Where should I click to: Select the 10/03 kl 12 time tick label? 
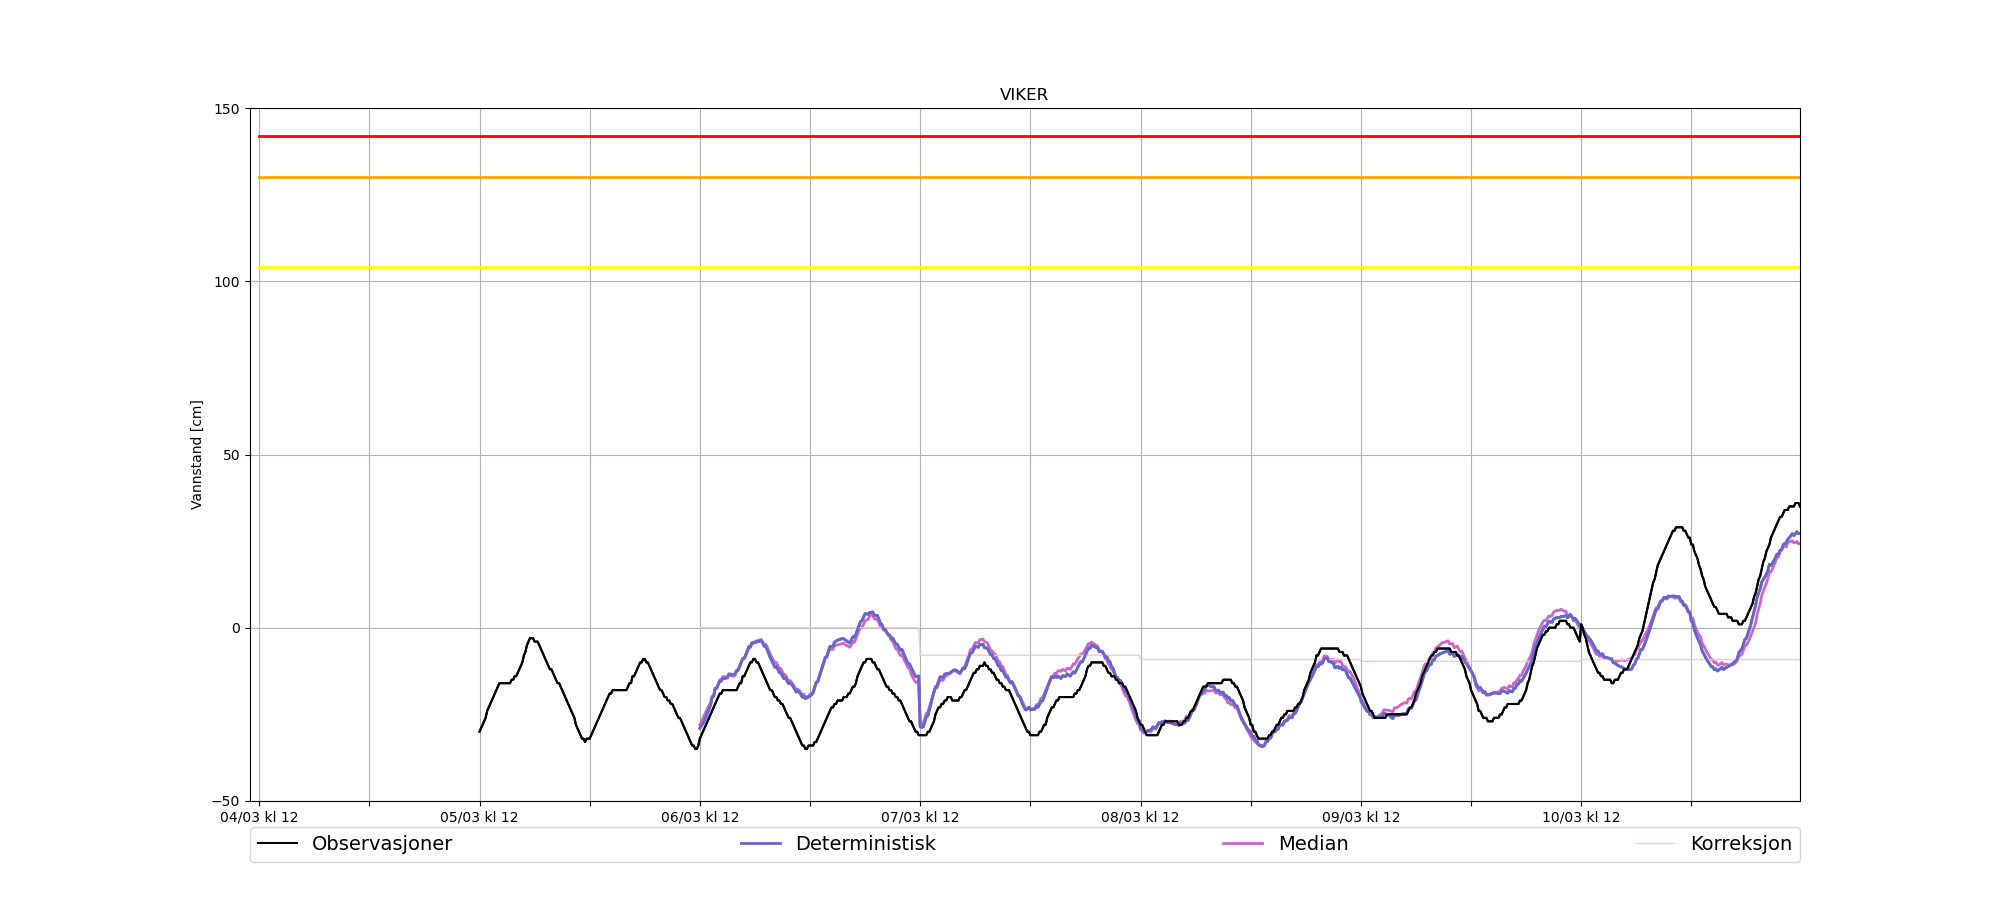(x=1581, y=817)
